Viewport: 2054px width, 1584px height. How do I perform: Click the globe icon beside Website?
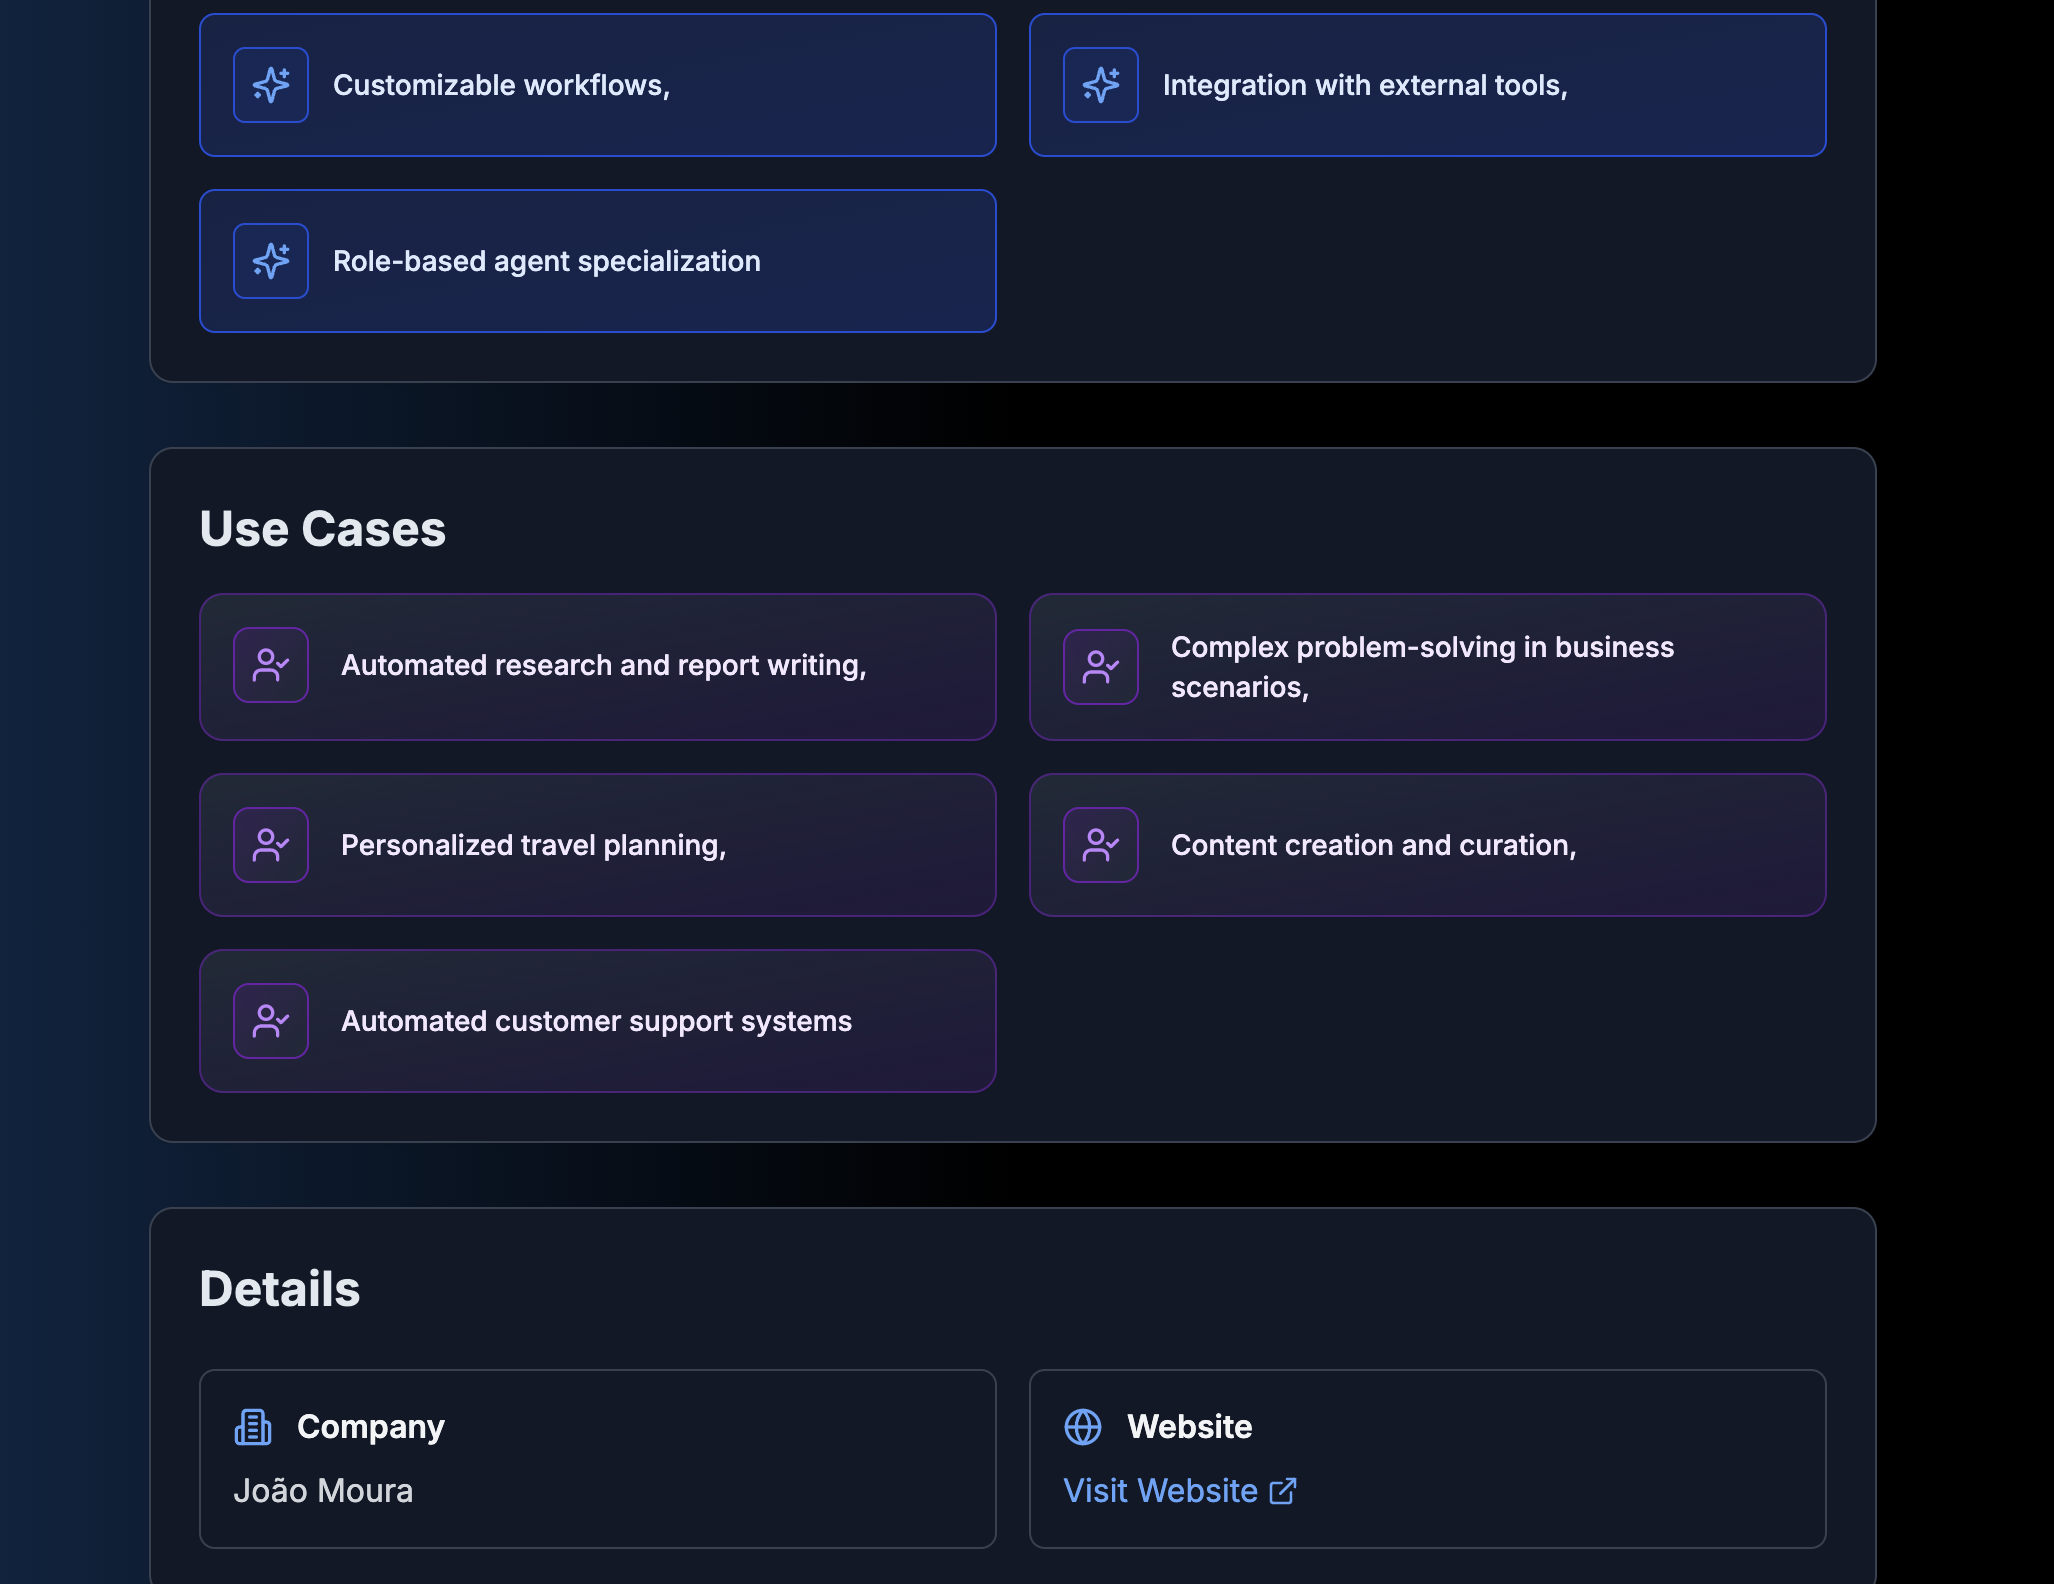1083,1427
